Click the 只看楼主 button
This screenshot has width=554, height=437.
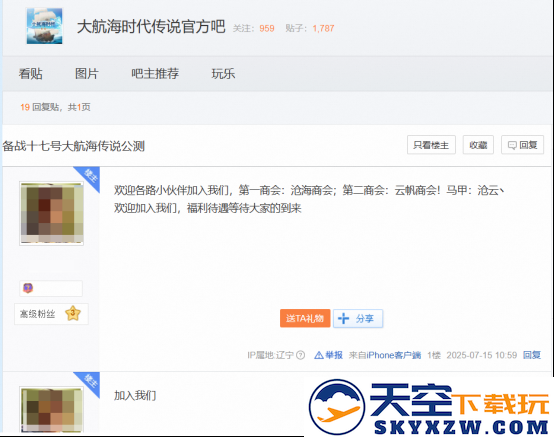coord(431,145)
